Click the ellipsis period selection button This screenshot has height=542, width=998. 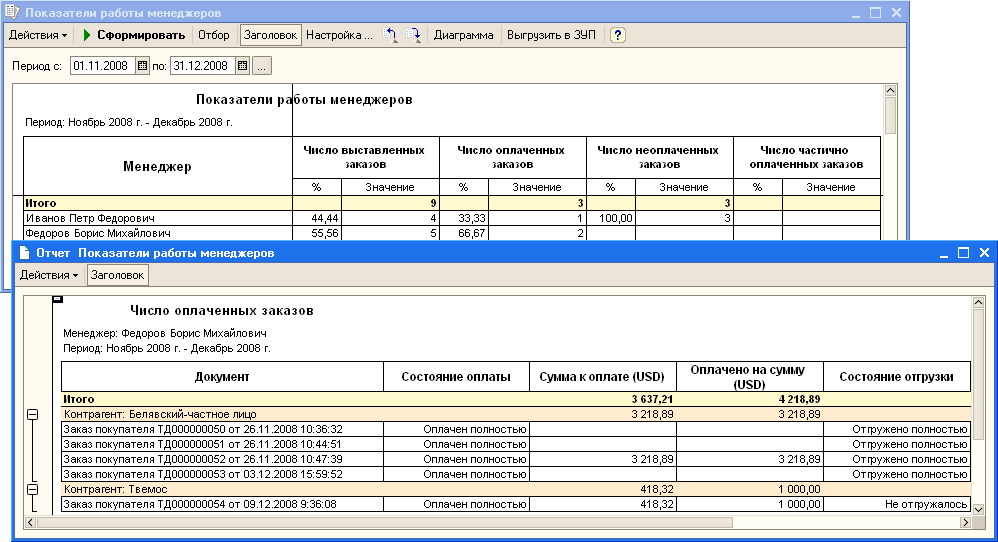[x=261, y=66]
